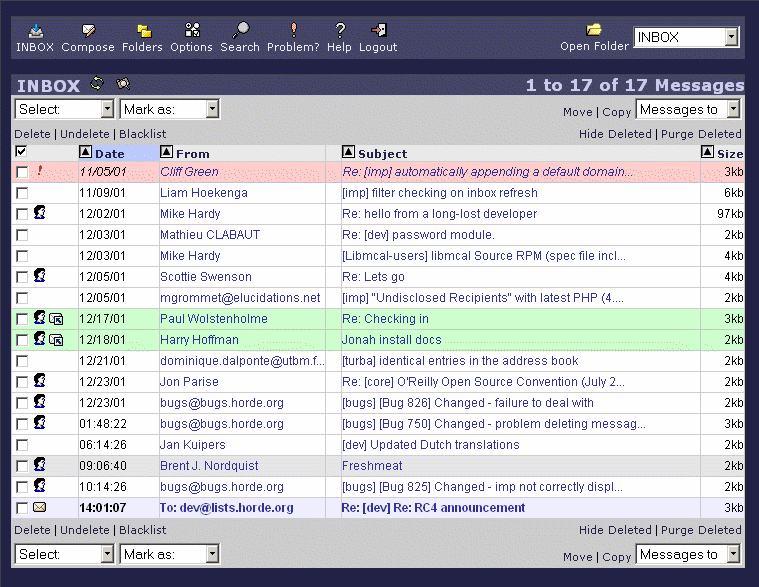Click the Date column sort arrow icon
Image resolution: width=759 pixels, height=587 pixels.
coord(85,152)
